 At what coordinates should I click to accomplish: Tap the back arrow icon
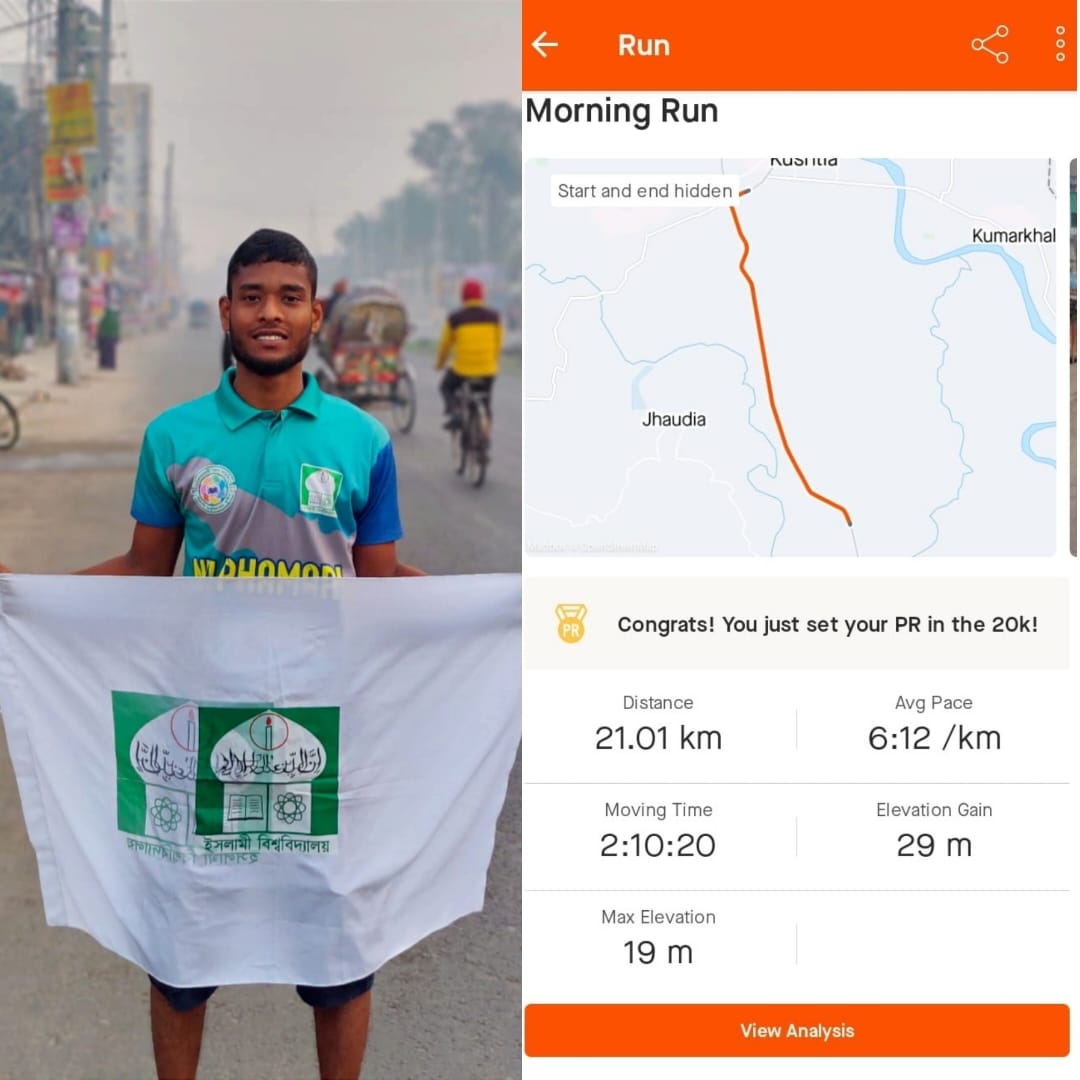point(544,45)
